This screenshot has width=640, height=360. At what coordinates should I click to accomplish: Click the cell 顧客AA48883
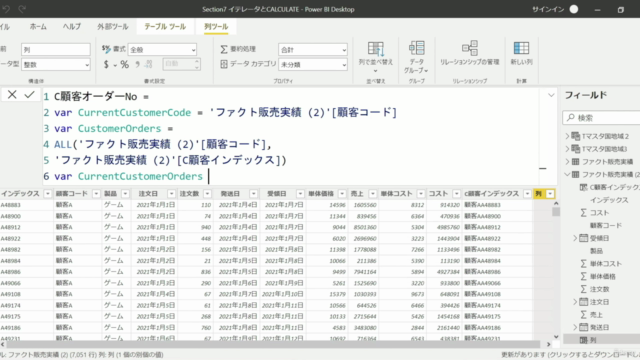[x=482, y=205]
